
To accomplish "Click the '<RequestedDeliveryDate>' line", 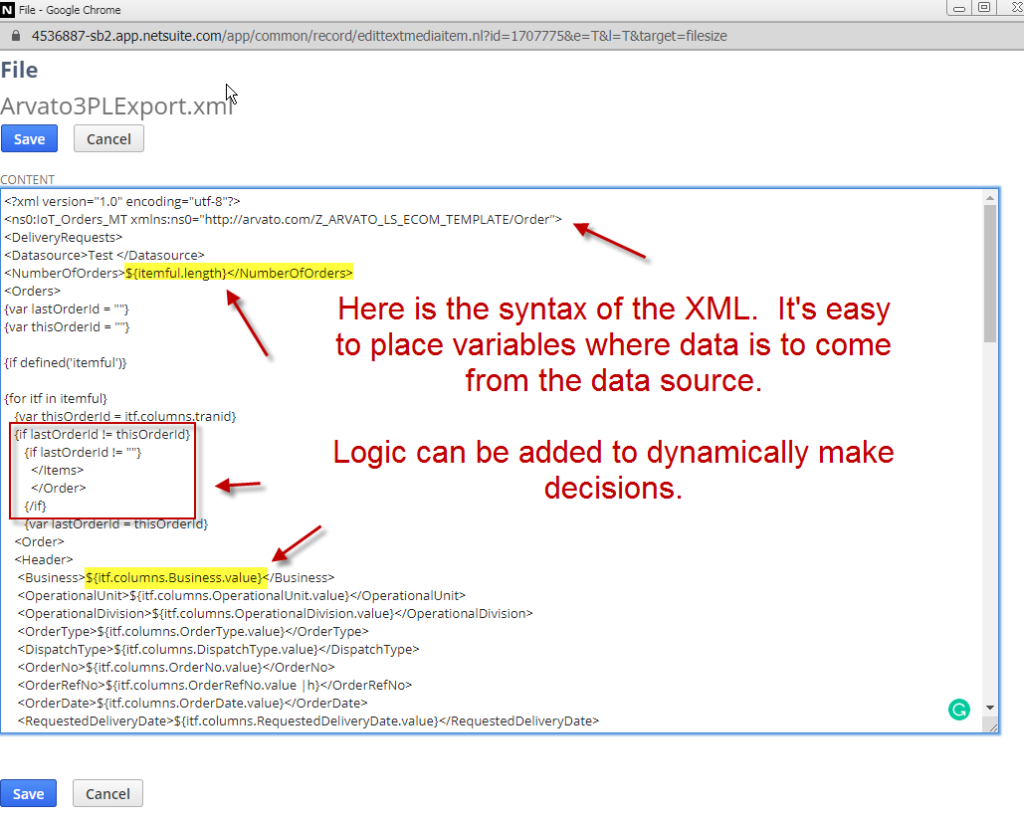I will pyautogui.click(x=308, y=721).
